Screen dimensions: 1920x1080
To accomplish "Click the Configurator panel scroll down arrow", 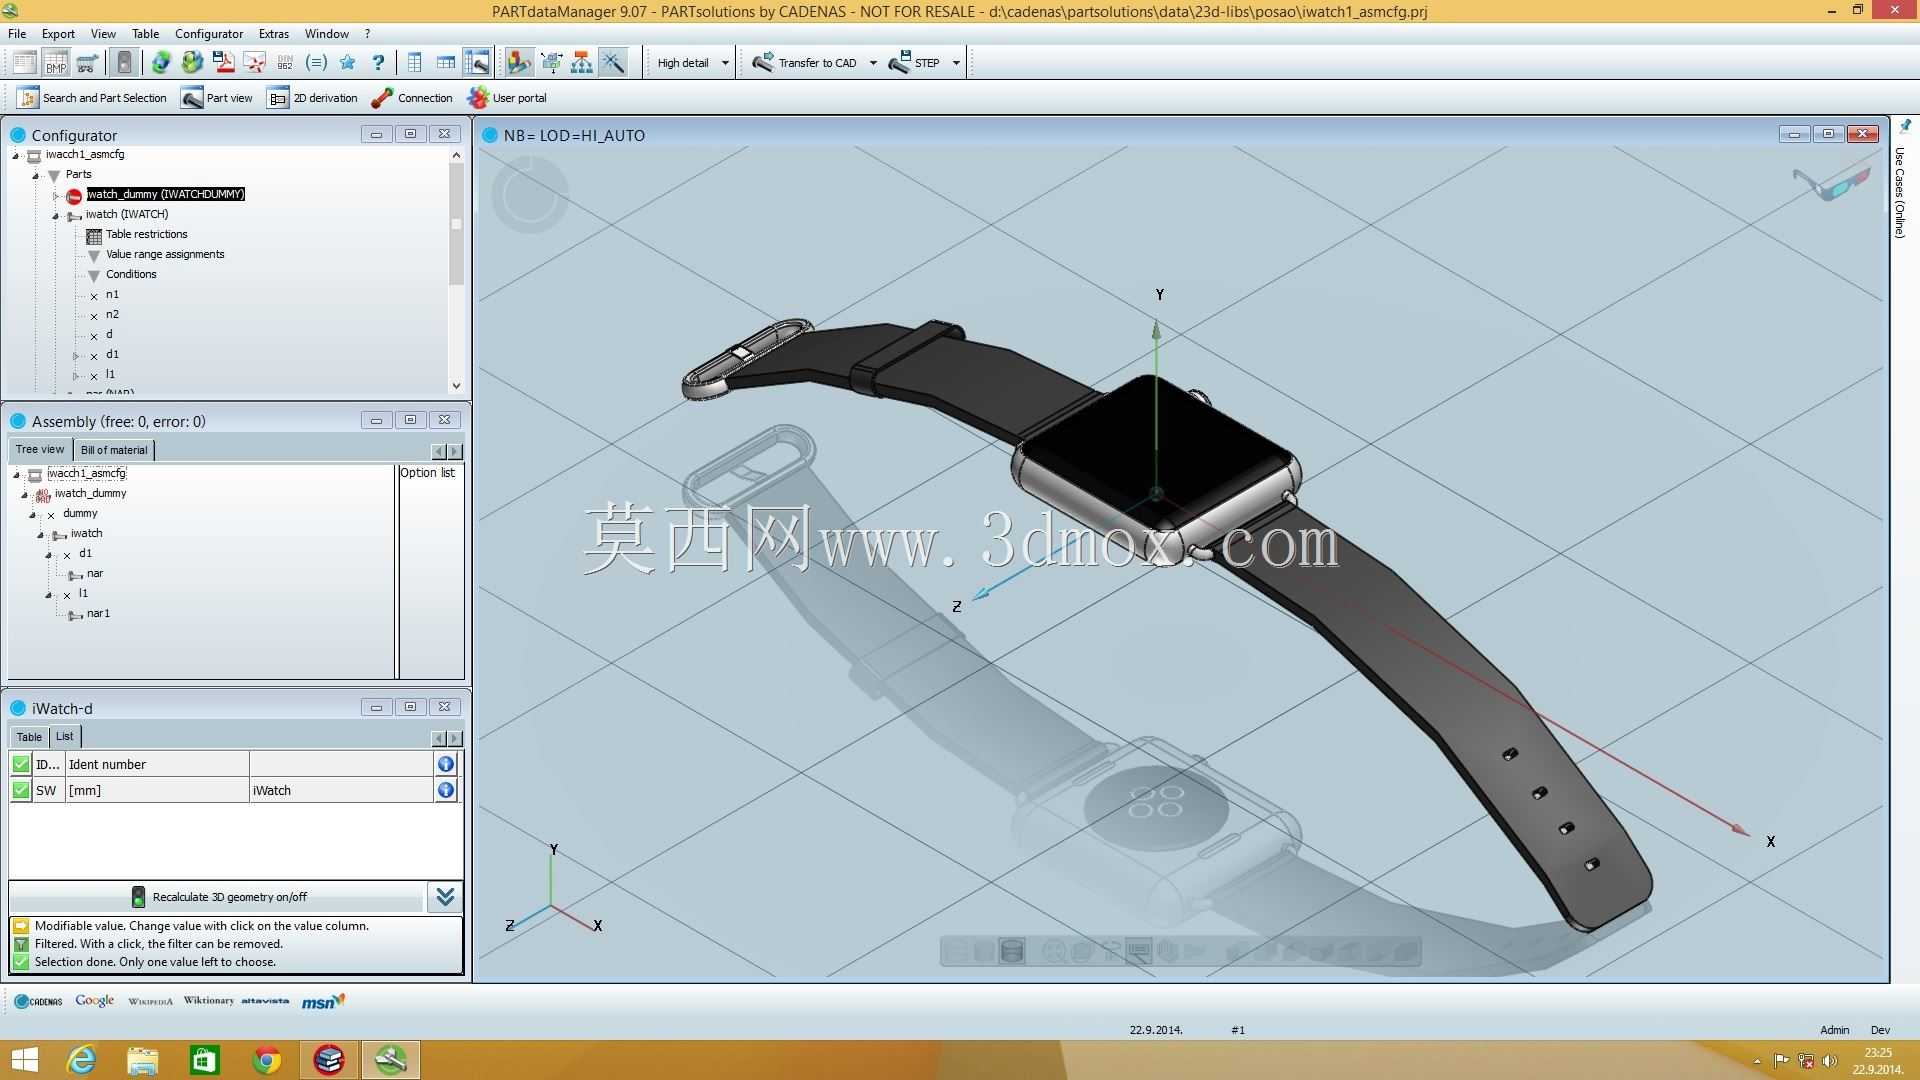I will [x=456, y=386].
